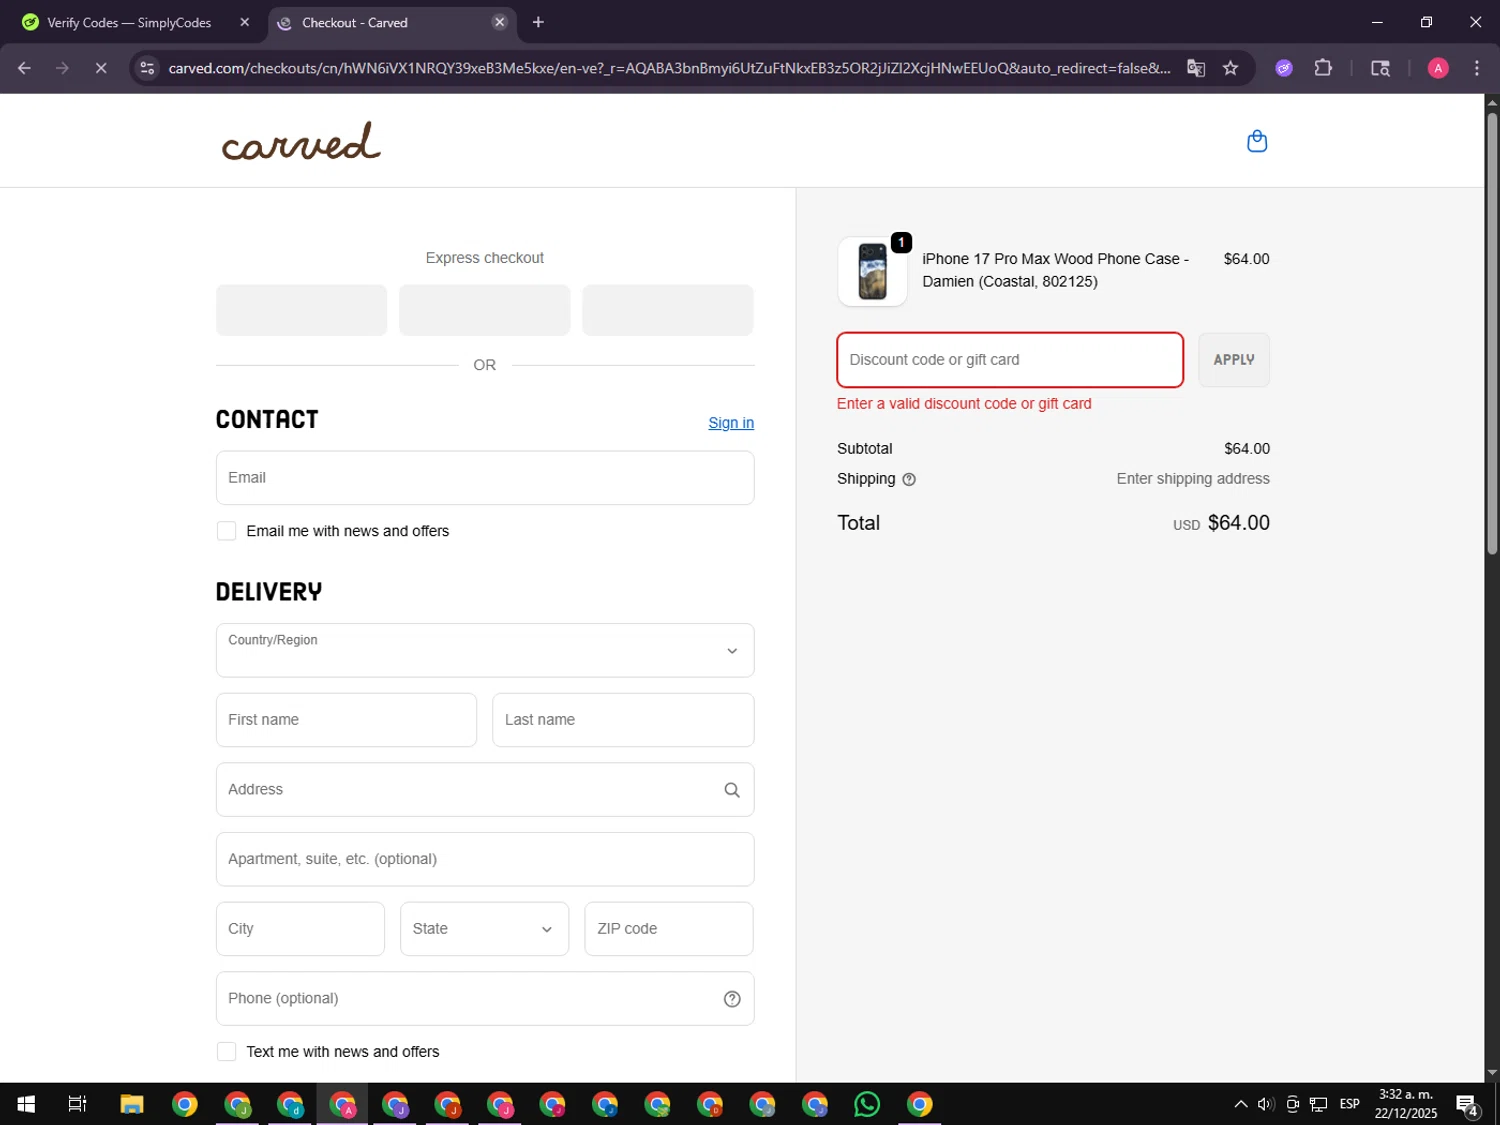Focus the Last name field
The height and width of the screenshot is (1125, 1500).
coord(623,720)
